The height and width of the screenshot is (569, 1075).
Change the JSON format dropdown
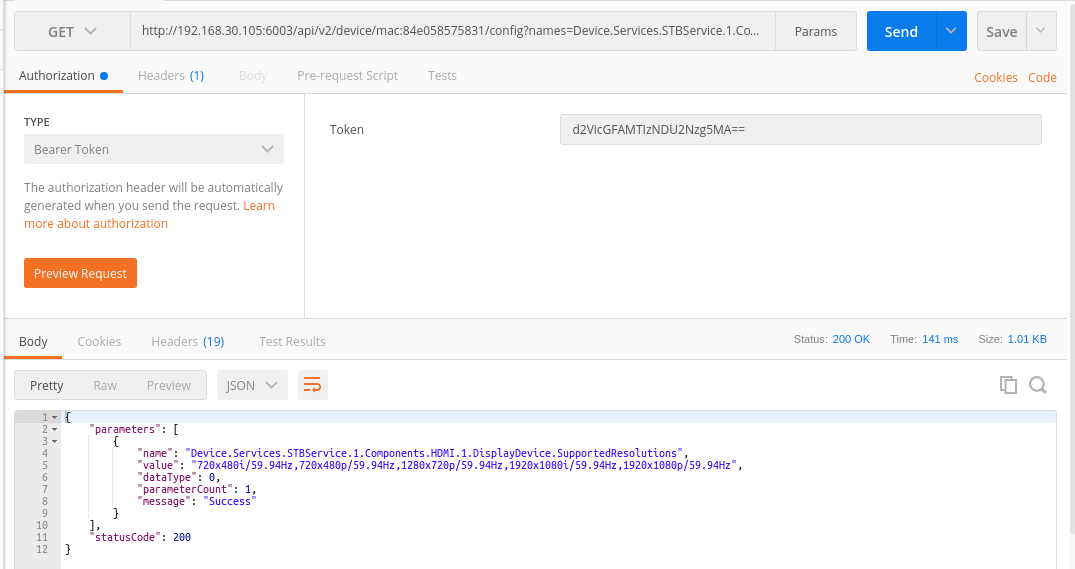click(252, 385)
